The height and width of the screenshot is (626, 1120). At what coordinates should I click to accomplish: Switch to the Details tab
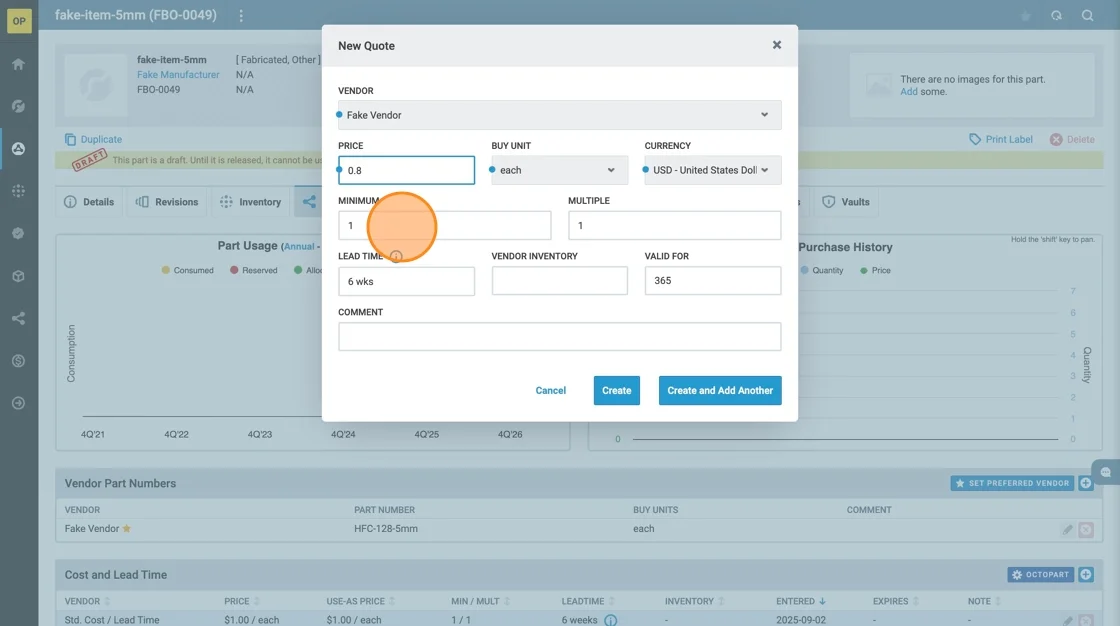point(89,202)
